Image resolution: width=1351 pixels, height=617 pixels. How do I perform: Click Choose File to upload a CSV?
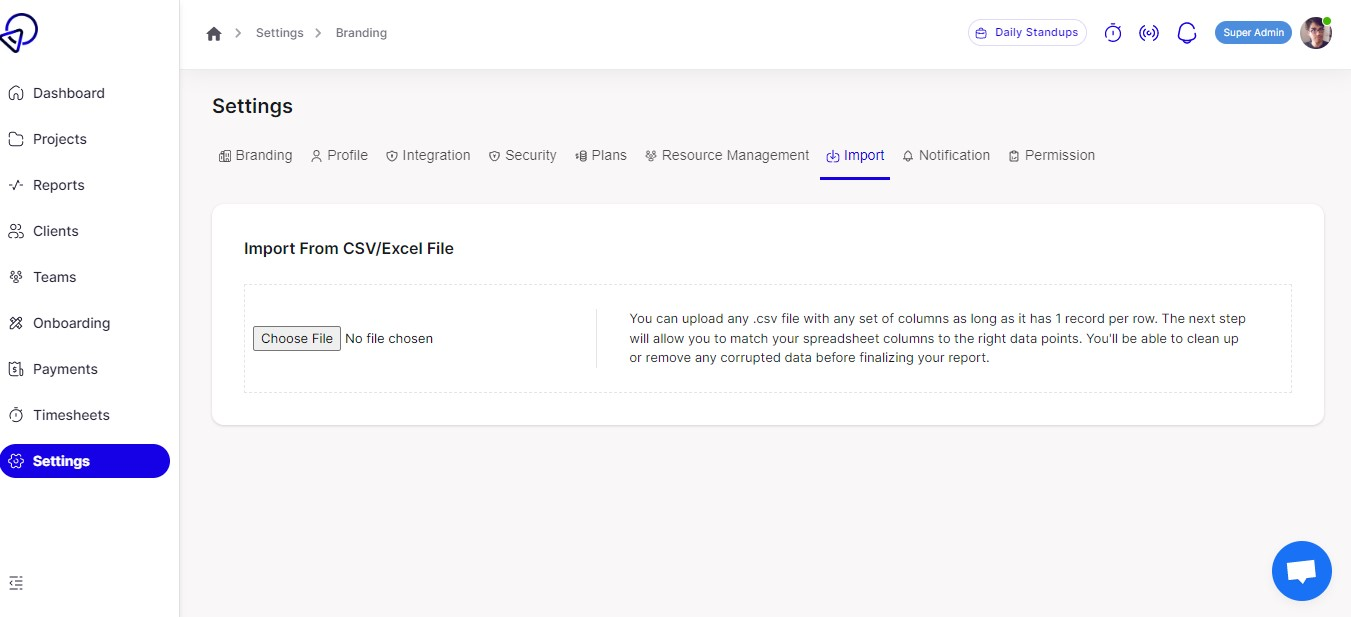pyautogui.click(x=296, y=338)
